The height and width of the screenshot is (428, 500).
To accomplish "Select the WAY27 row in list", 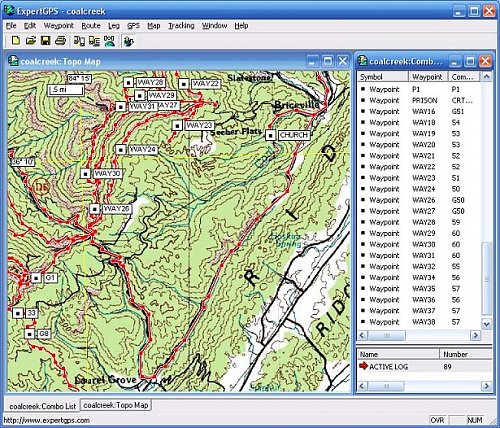I will 419,211.
